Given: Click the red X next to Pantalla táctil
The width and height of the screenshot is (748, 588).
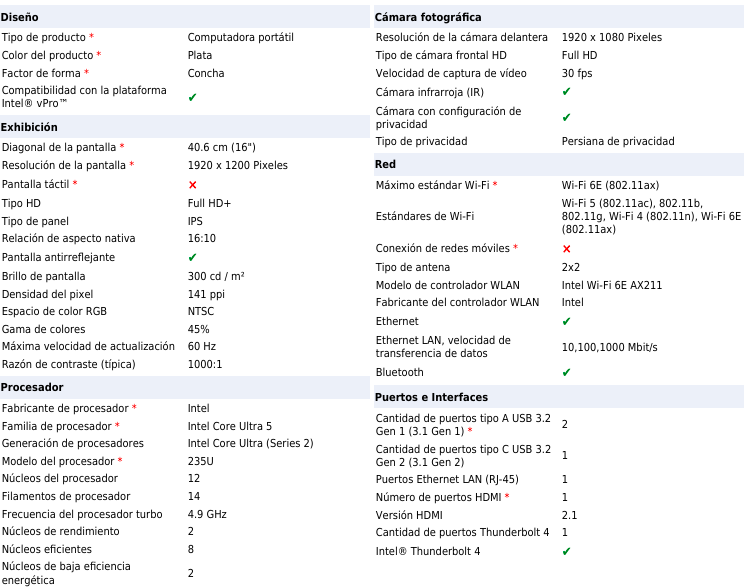Looking at the screenshot, I should pyautogui.click(x=192, y=185).
